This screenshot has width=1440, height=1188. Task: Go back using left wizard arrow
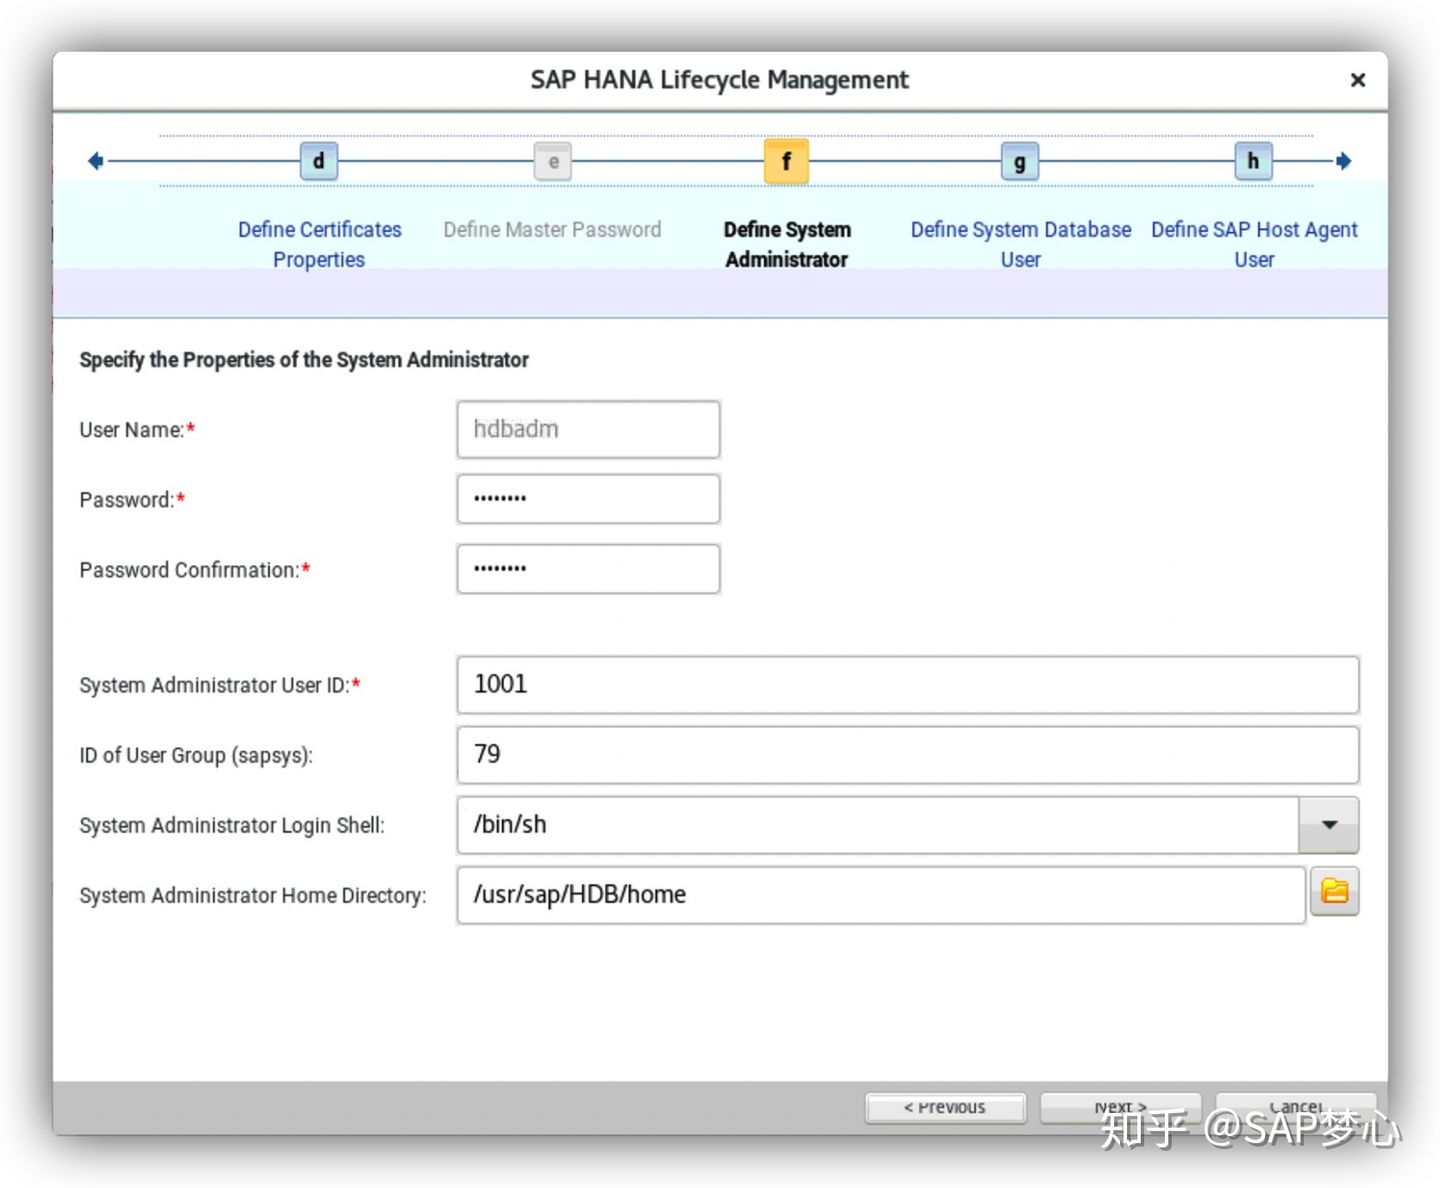click(x=96, y=161)
